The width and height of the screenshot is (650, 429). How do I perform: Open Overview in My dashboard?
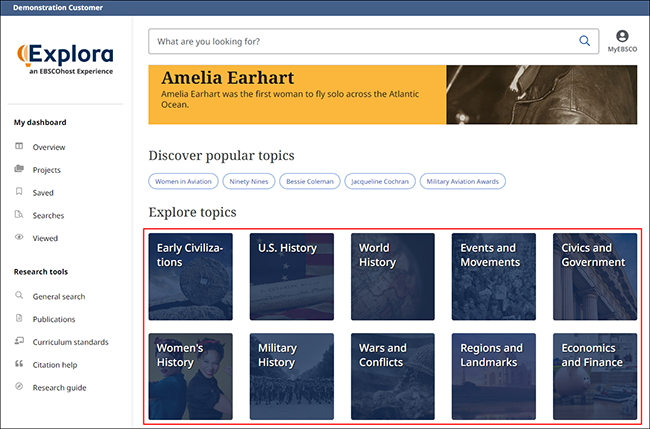(x=49, y=147)
